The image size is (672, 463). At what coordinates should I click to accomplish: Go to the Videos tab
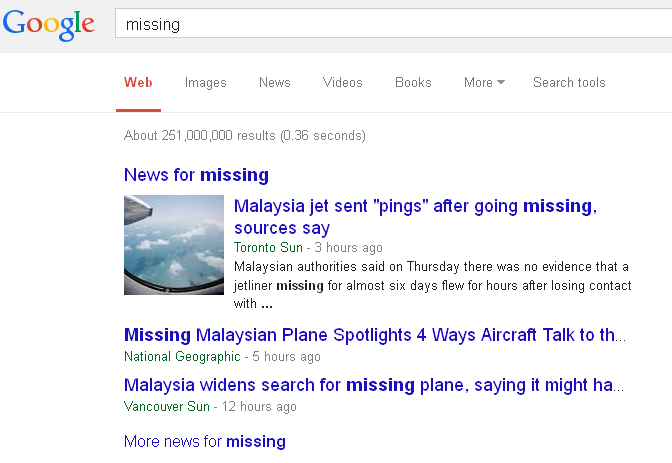(x=342, y=83)
